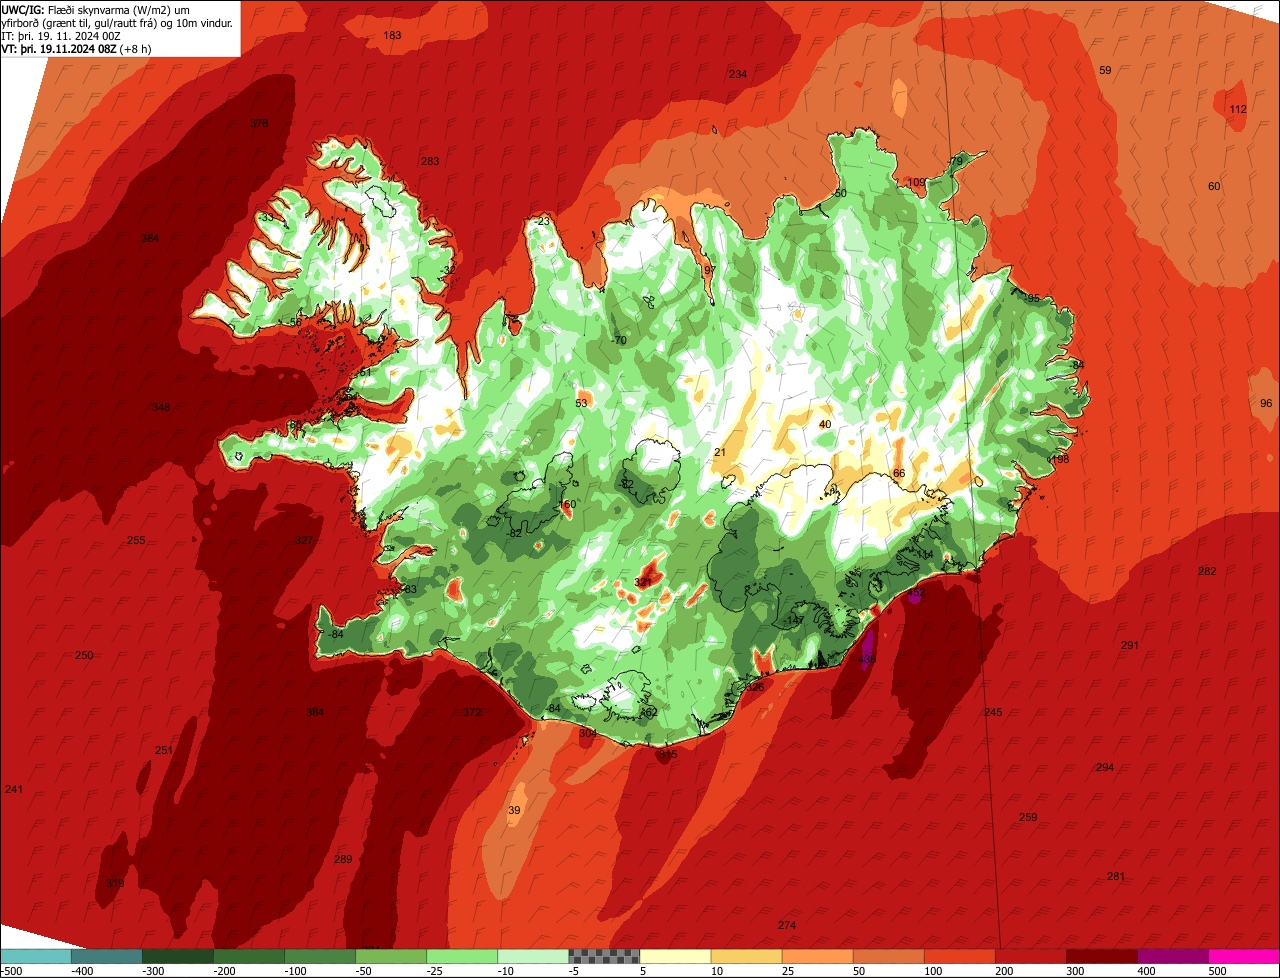
Task: Click the value 53 in western Iceland
Action: click(x=581, y=403)
